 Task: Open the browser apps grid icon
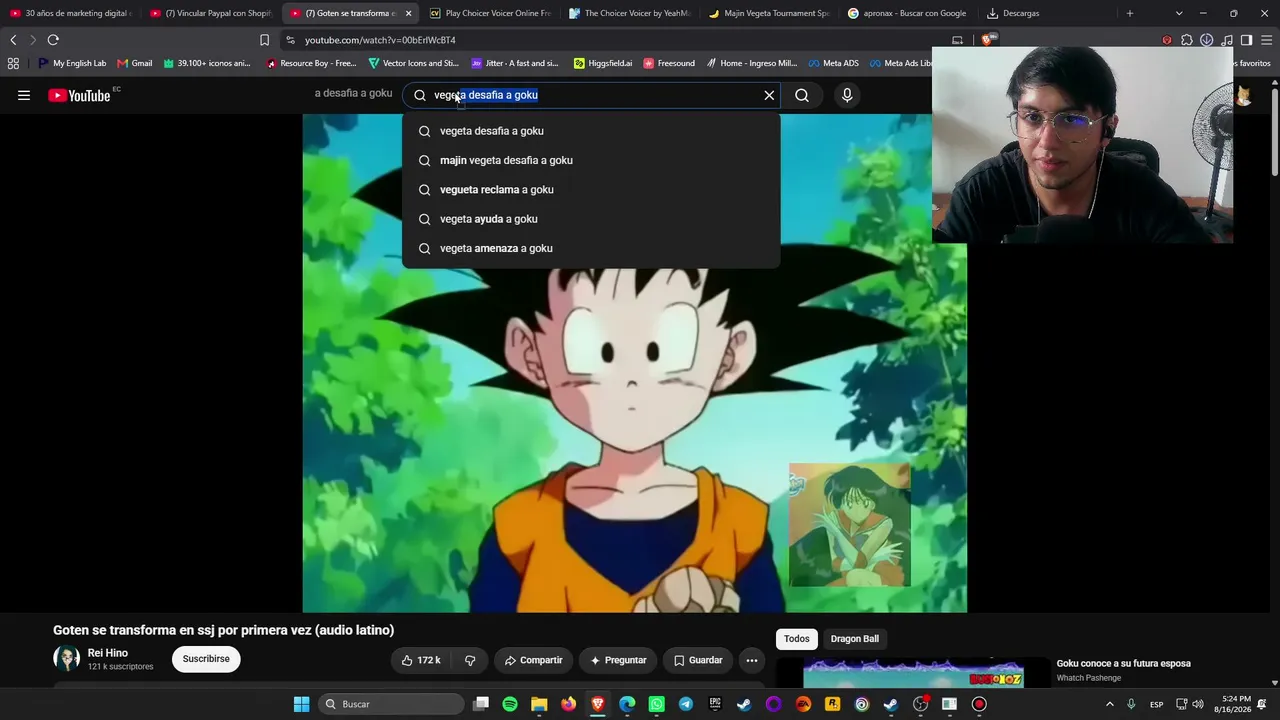coord(13,63)
